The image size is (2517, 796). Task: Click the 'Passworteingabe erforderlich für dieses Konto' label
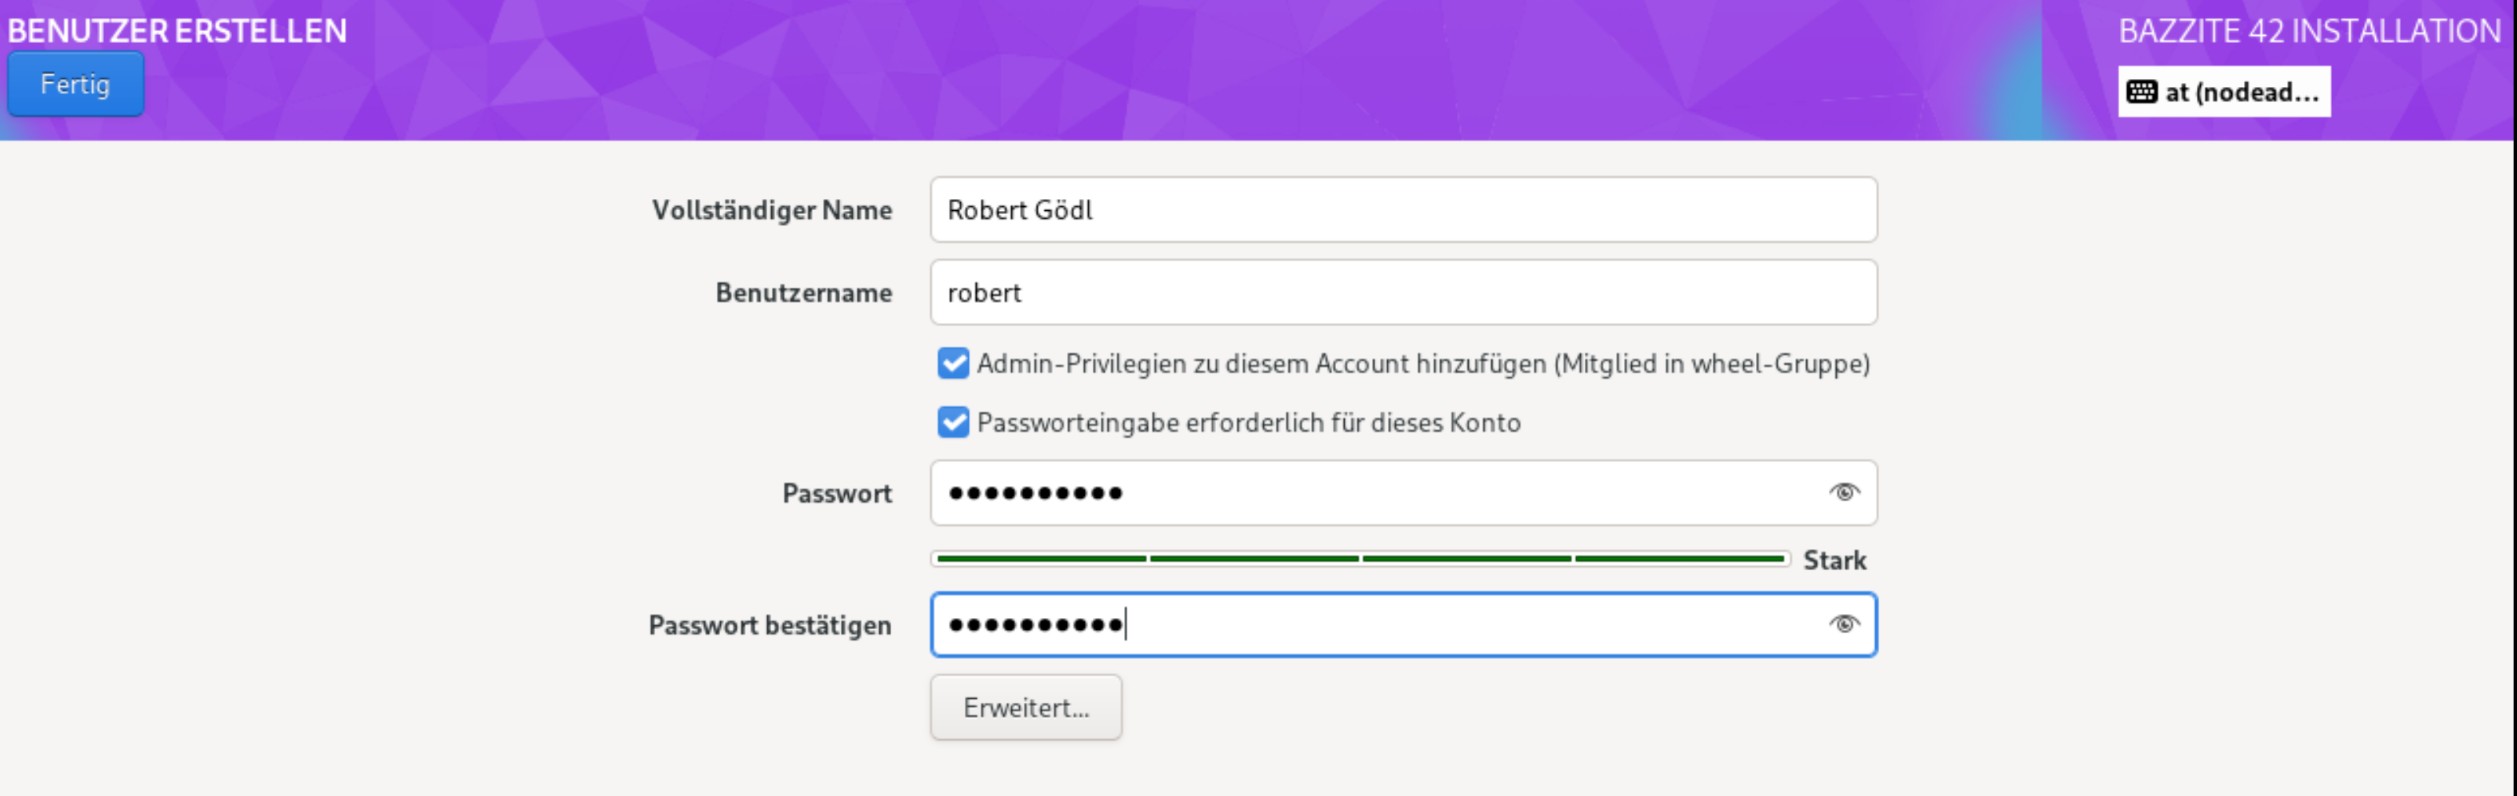(1248, 423)
